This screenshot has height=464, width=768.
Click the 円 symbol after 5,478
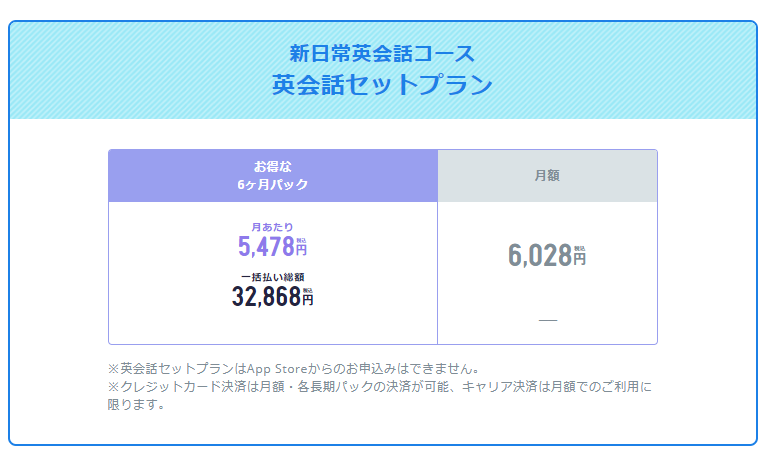301,250
